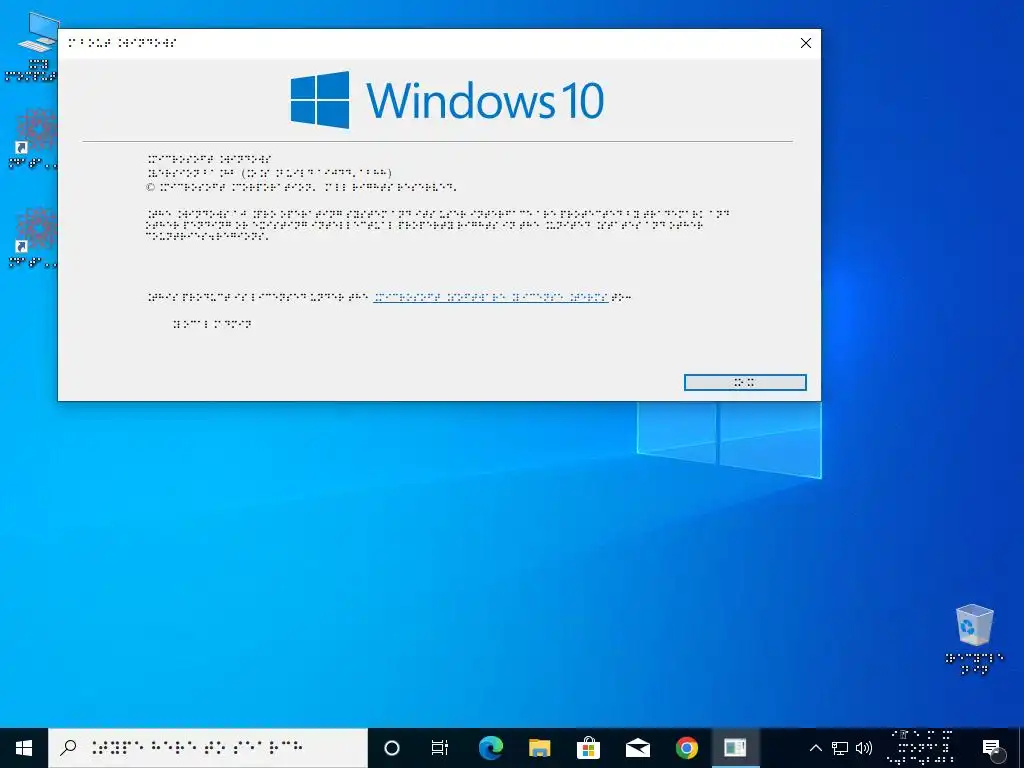The image size is (1024, 768).
Task: Close the About Windows dialog with the X
Action: [806, 43]
